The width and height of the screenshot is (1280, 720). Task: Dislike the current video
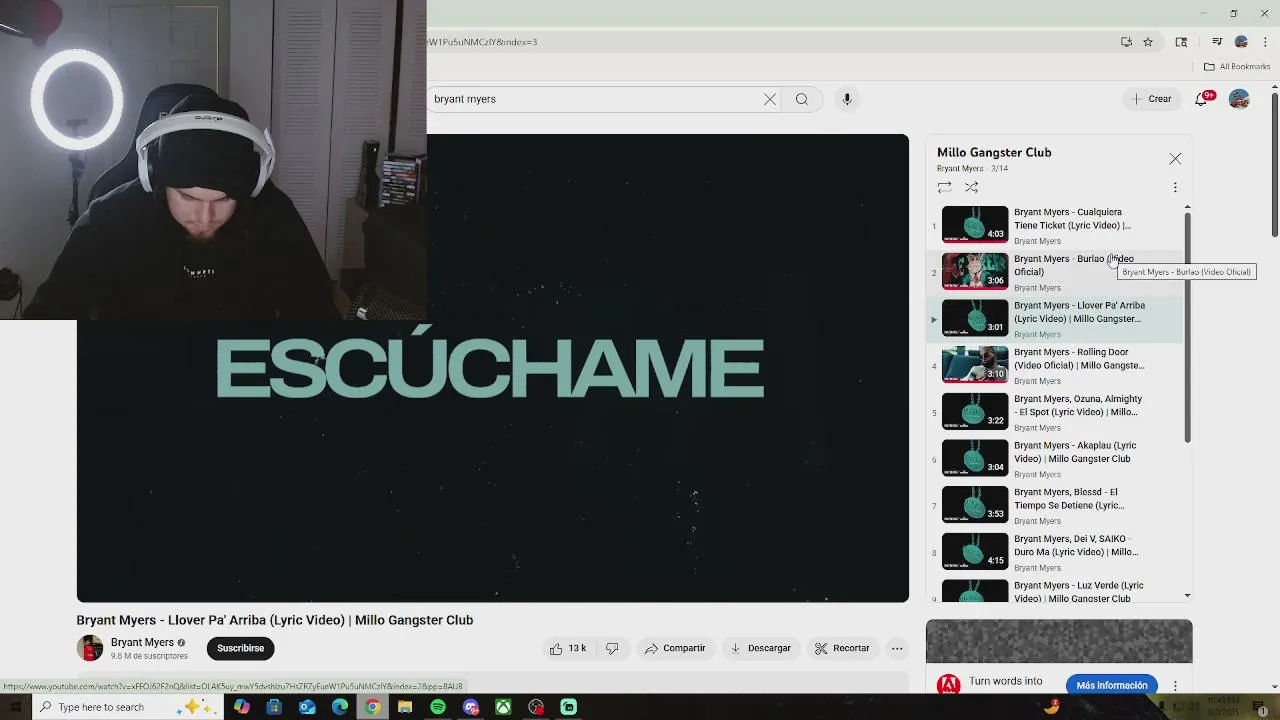tap(612, 648)
